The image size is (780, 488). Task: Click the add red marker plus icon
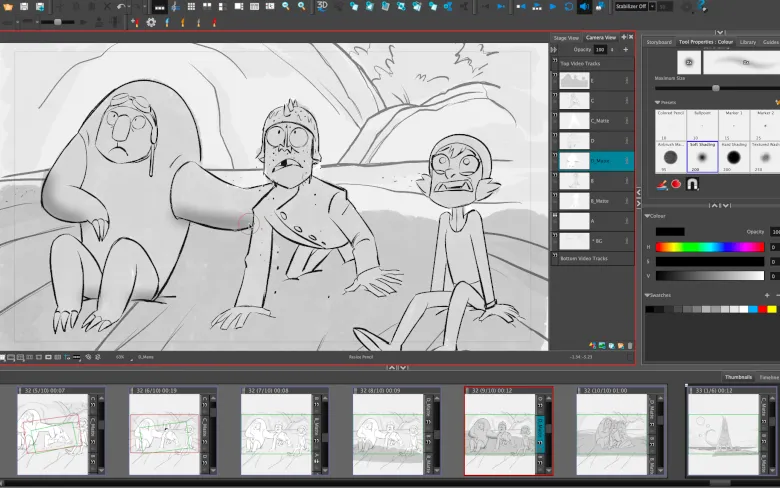click(x=135, y=22)
